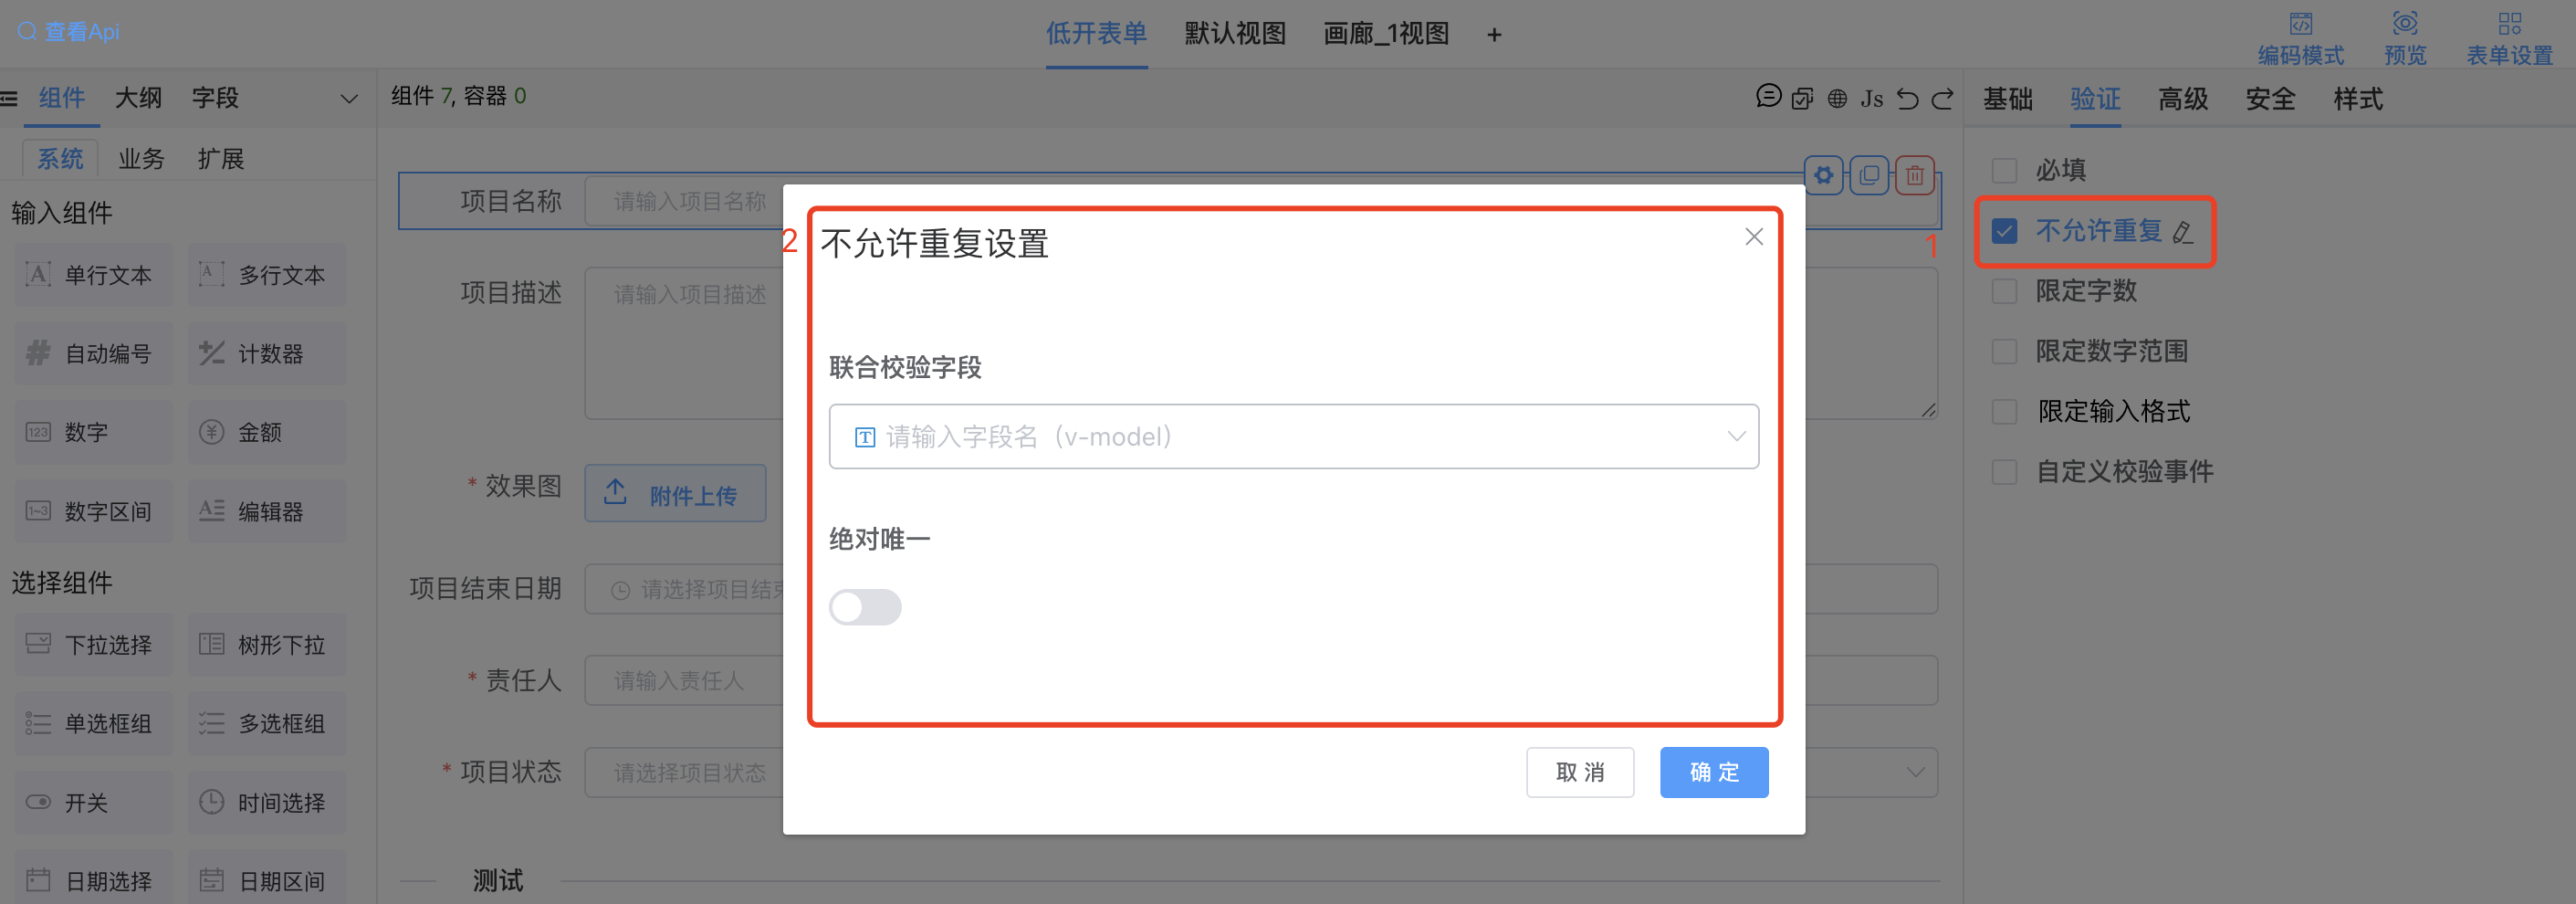Open the 项目状态 dropdown arrow
Viewport: 2576px width, 904px height.
[x=1914, y=772]
